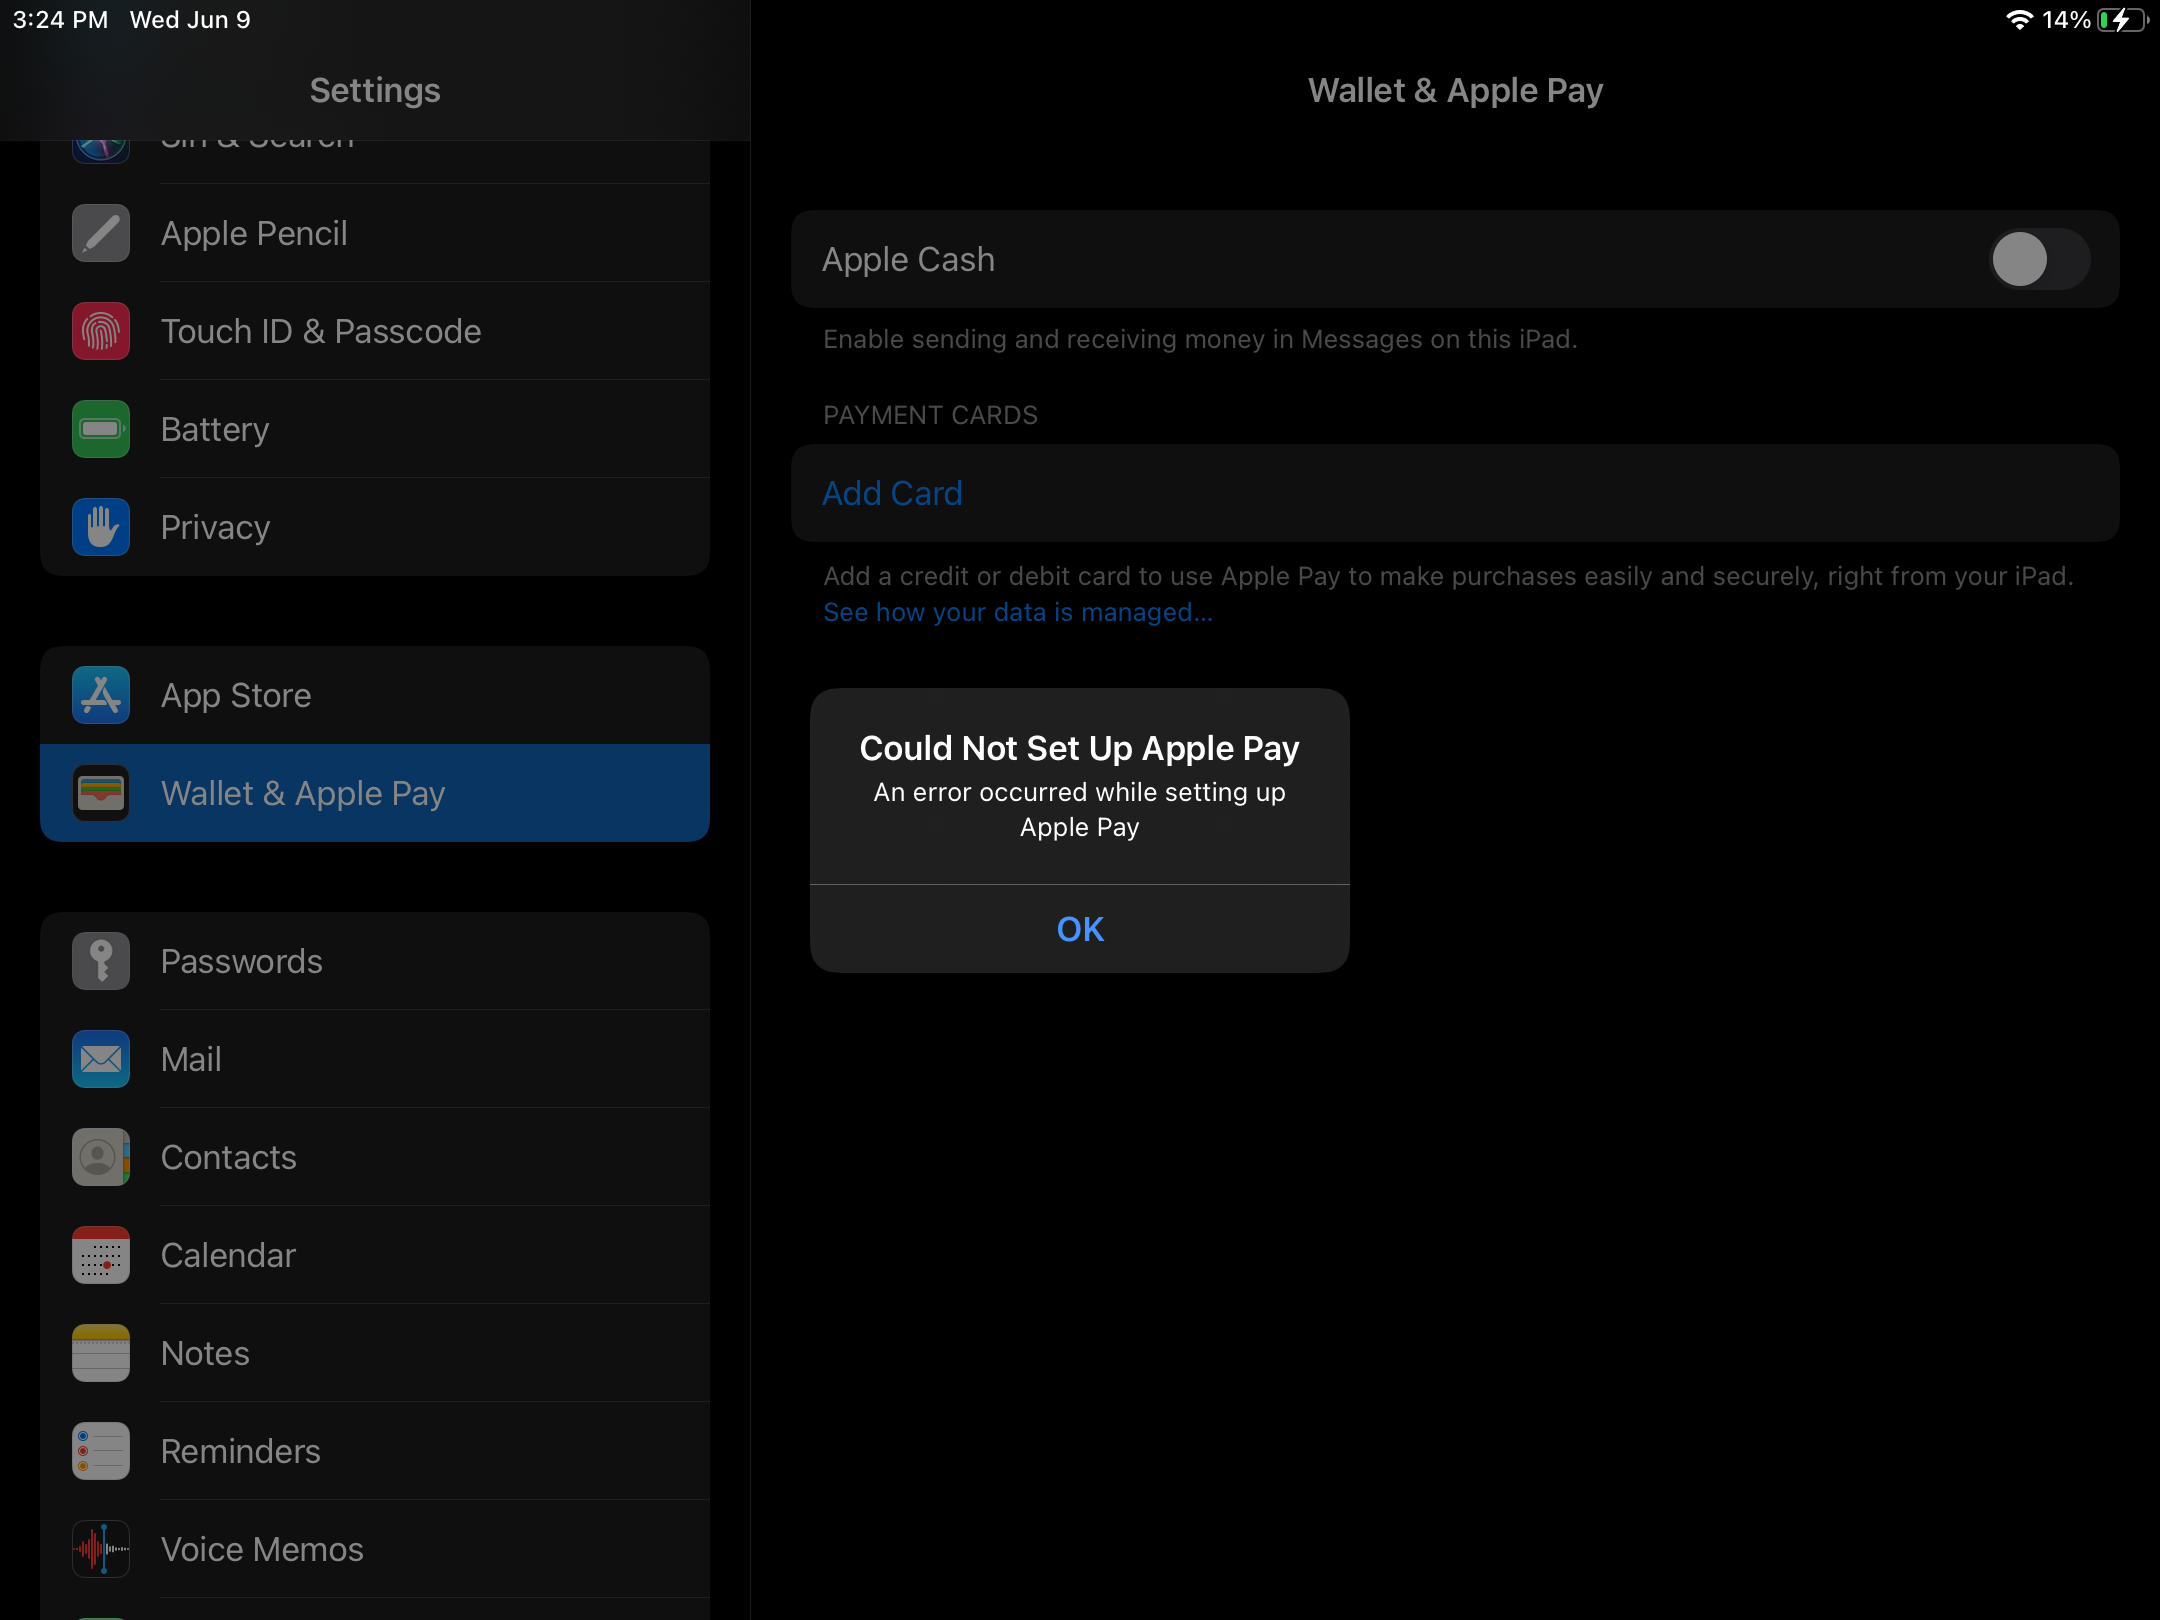Tap the Wallet & Apple Pay page title
The image size is (2160, 1620).
click(1455, 90)
